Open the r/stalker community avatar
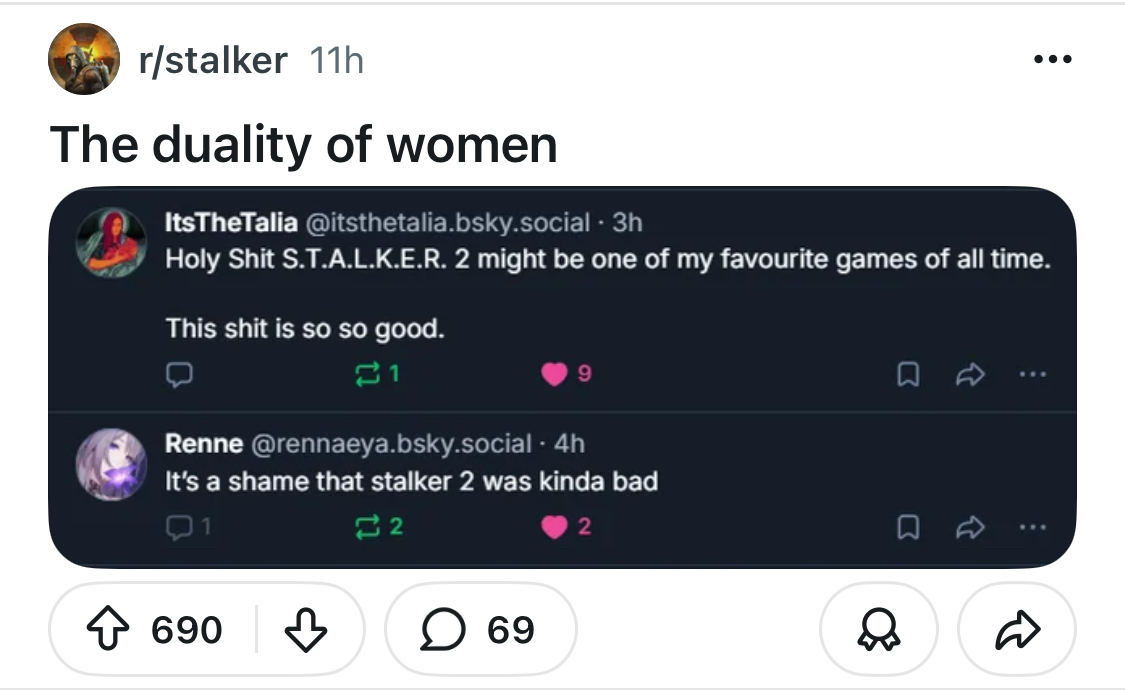The image size is (1125, 690). tap(83, 60)
